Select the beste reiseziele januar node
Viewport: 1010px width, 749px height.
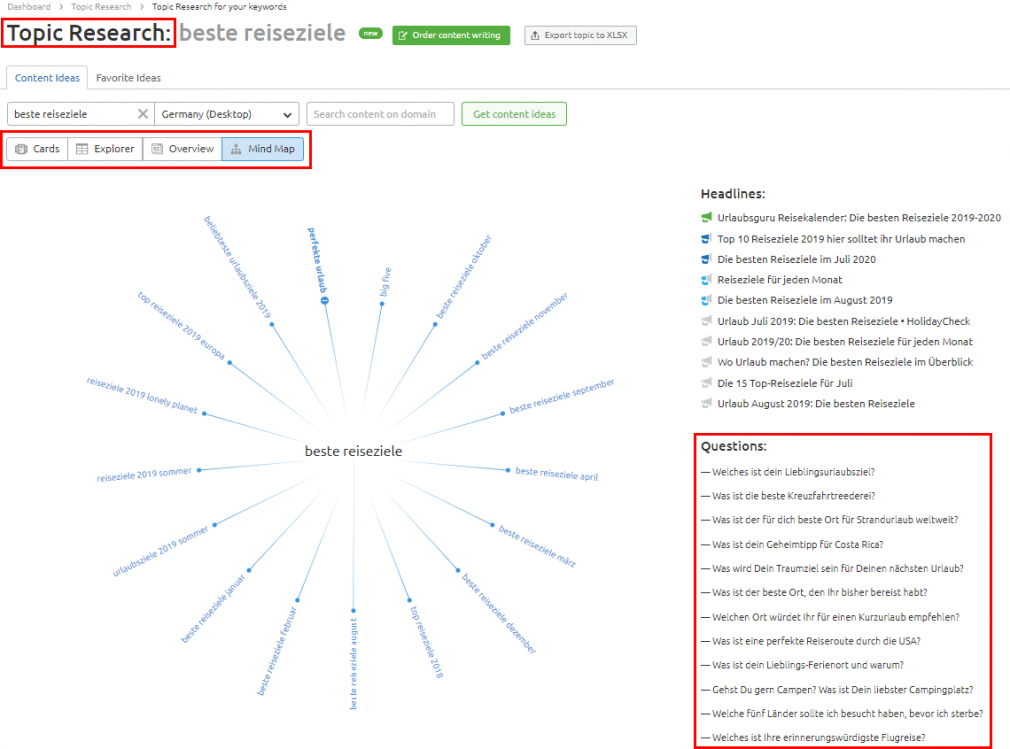[x=213, y=609]
